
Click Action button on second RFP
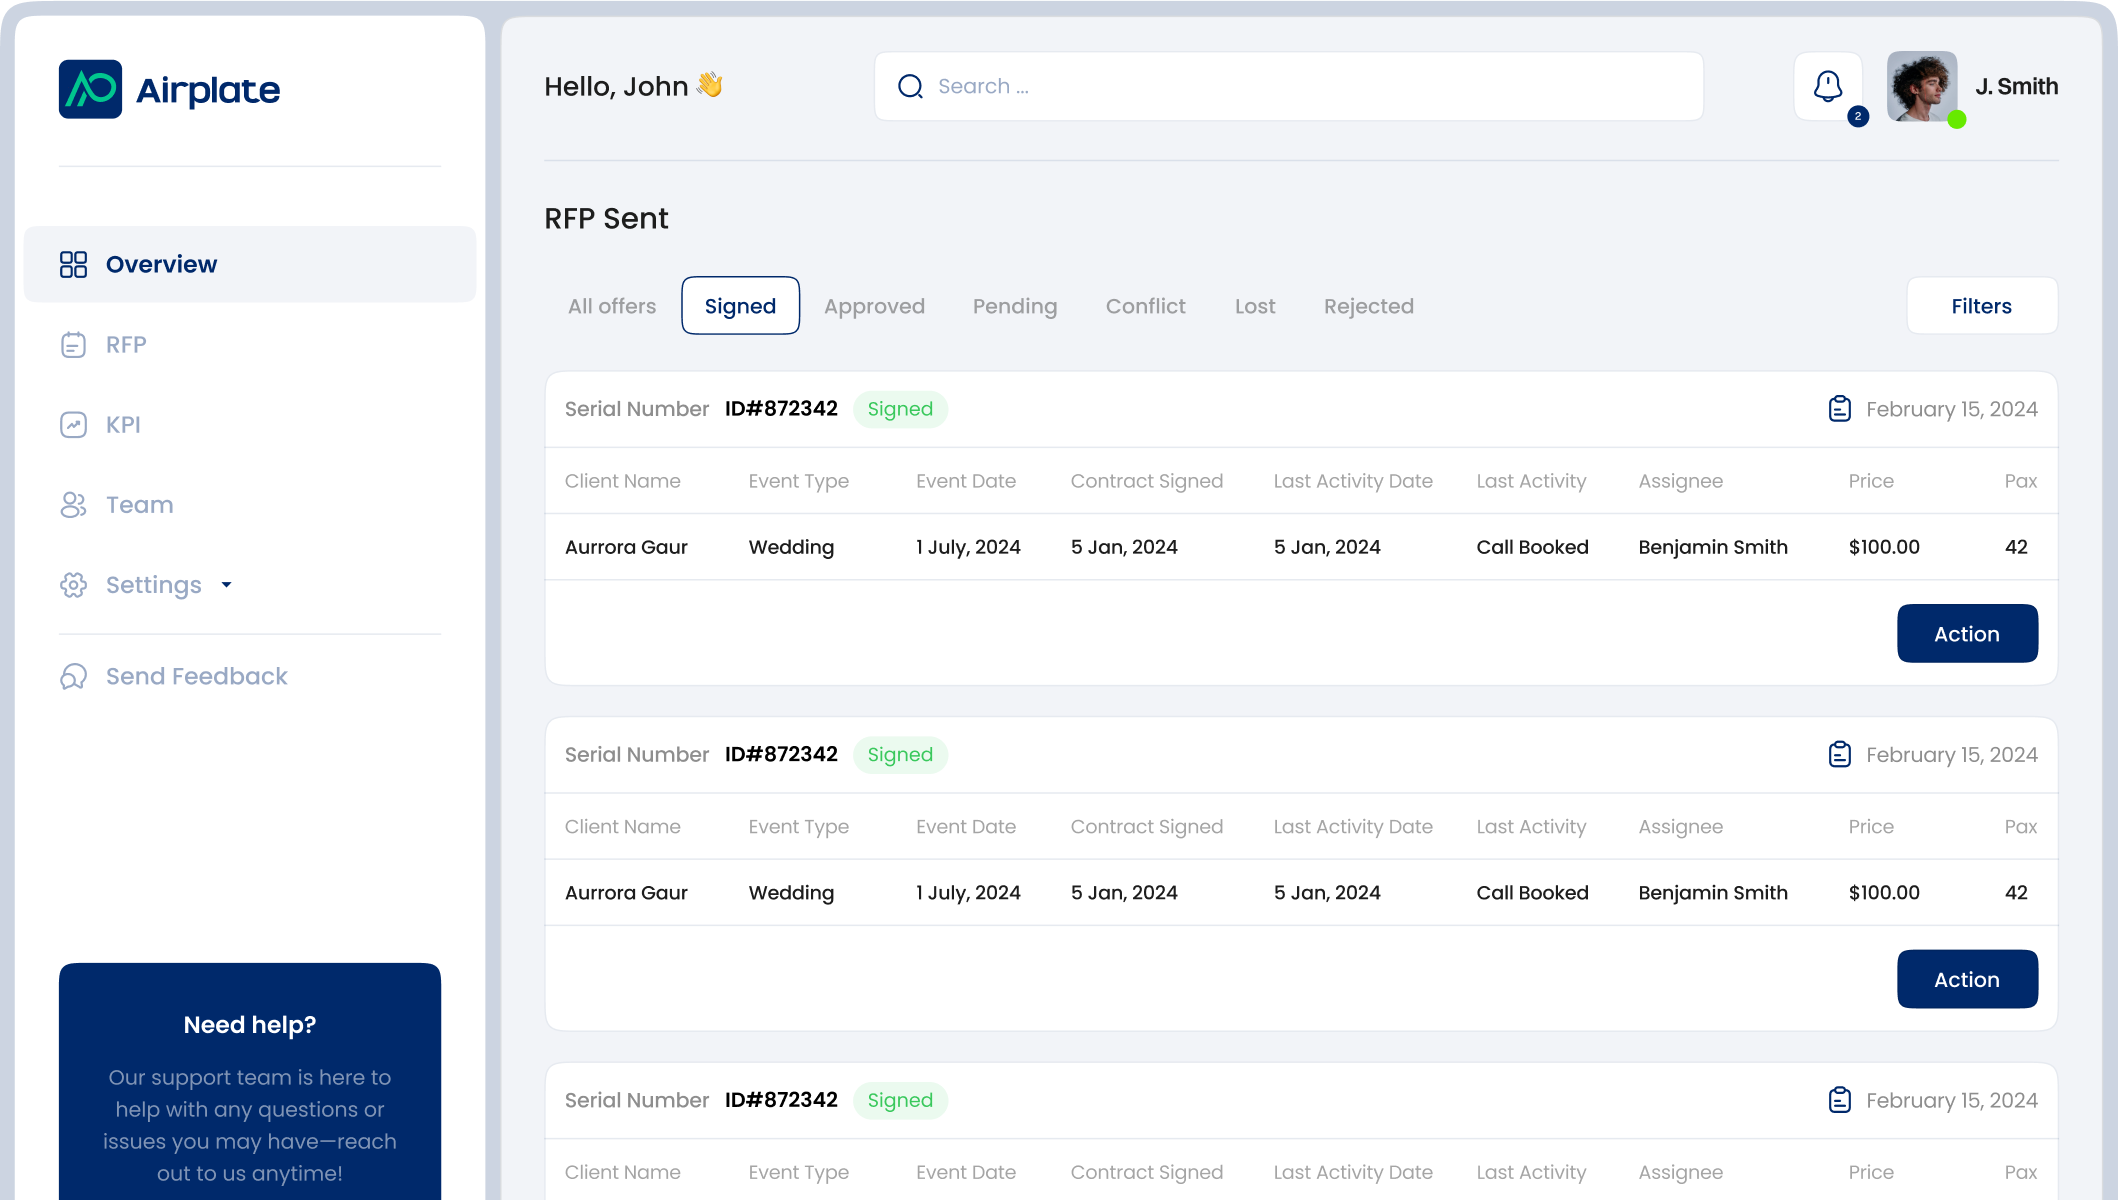point(1967,979)
